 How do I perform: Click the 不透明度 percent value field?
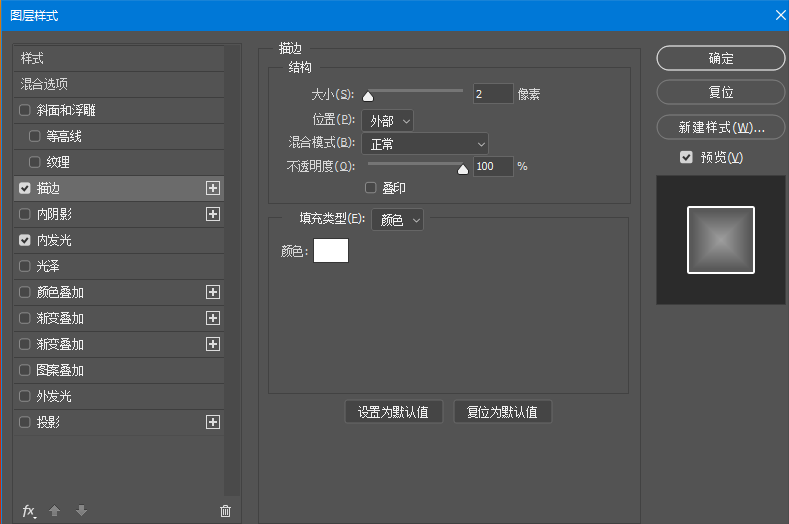(493, 166)
